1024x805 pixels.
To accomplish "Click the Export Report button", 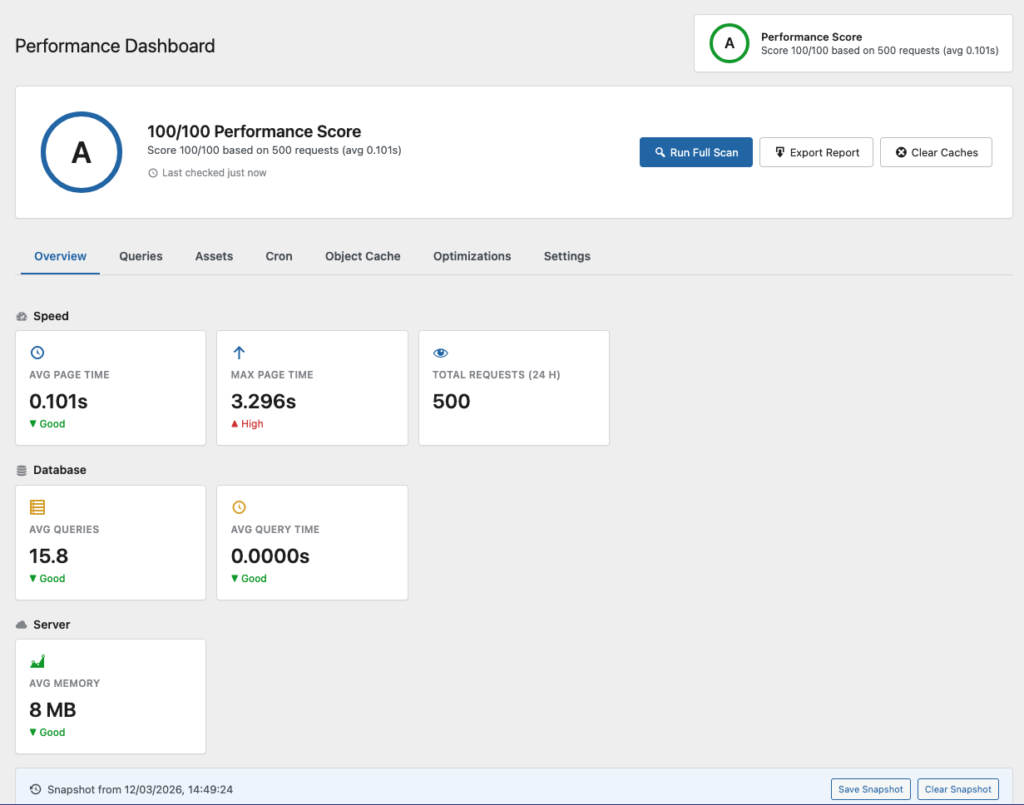I will pyautogui.click(x=816, y=152).
